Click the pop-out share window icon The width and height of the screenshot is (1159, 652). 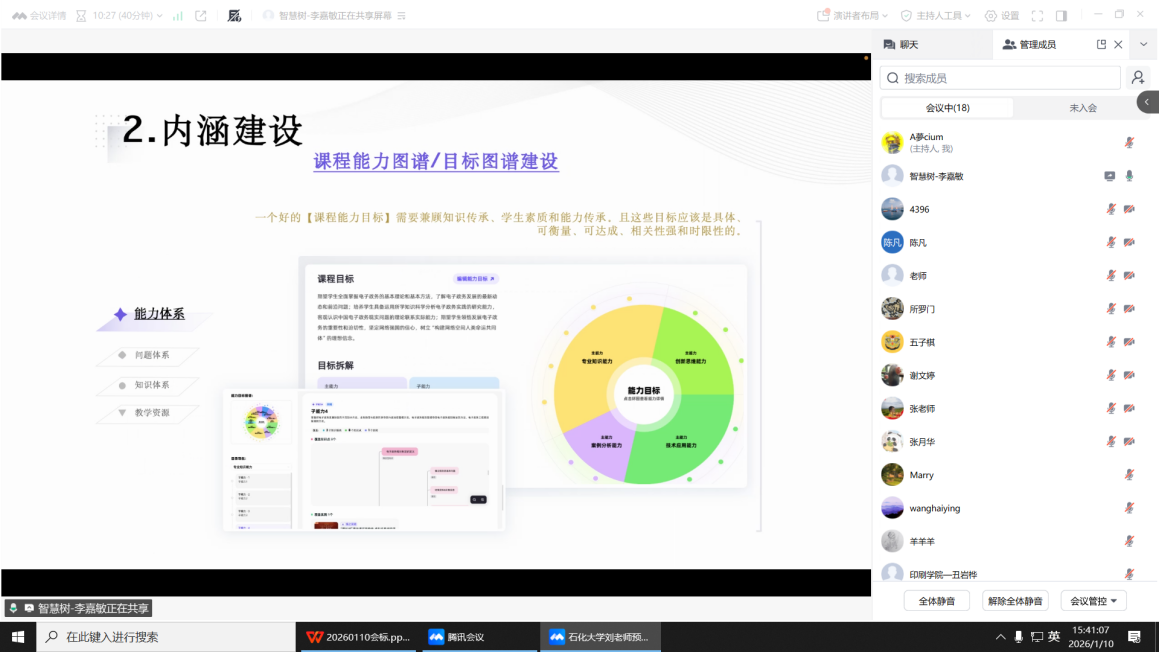[x=201, y=16]
